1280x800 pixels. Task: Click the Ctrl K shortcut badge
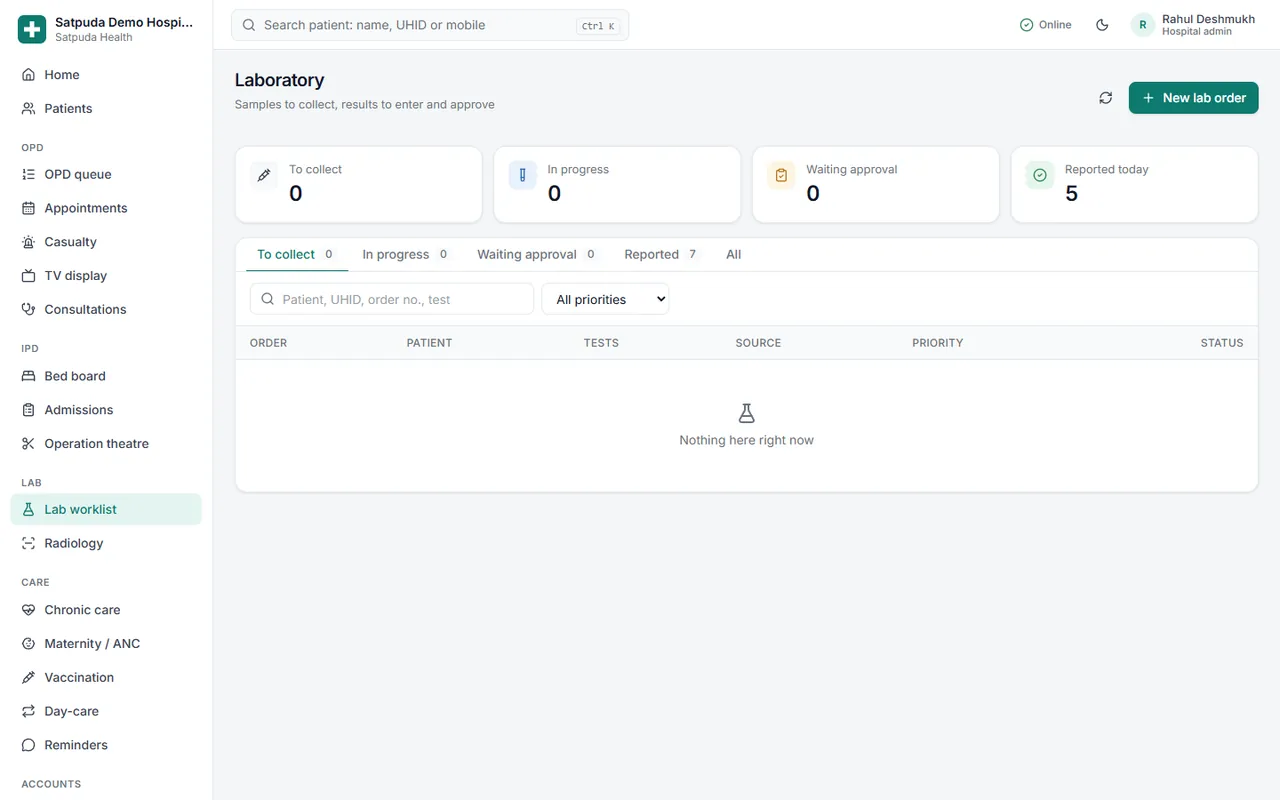pyautogui.click(x=598, y=26)
